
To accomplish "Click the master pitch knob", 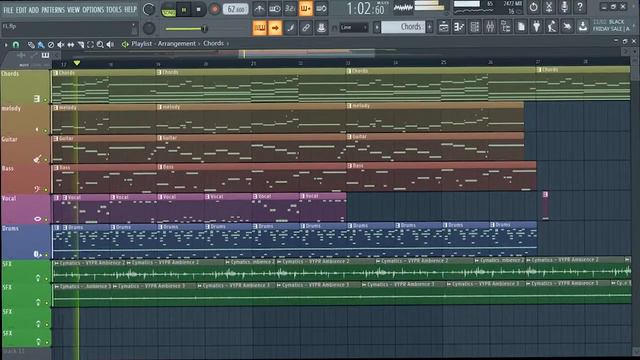I will [x=149, y=28].
